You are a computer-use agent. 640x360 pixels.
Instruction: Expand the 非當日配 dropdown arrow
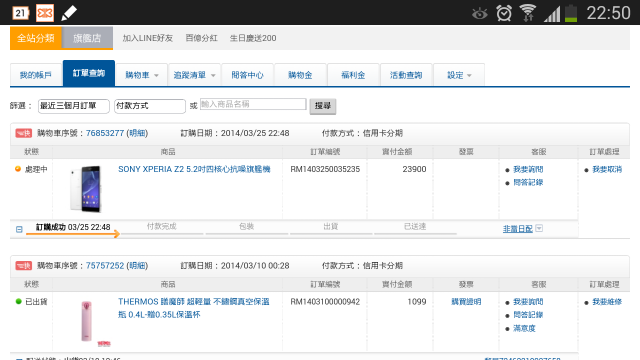pyautogui.click(x=539, y=228)
